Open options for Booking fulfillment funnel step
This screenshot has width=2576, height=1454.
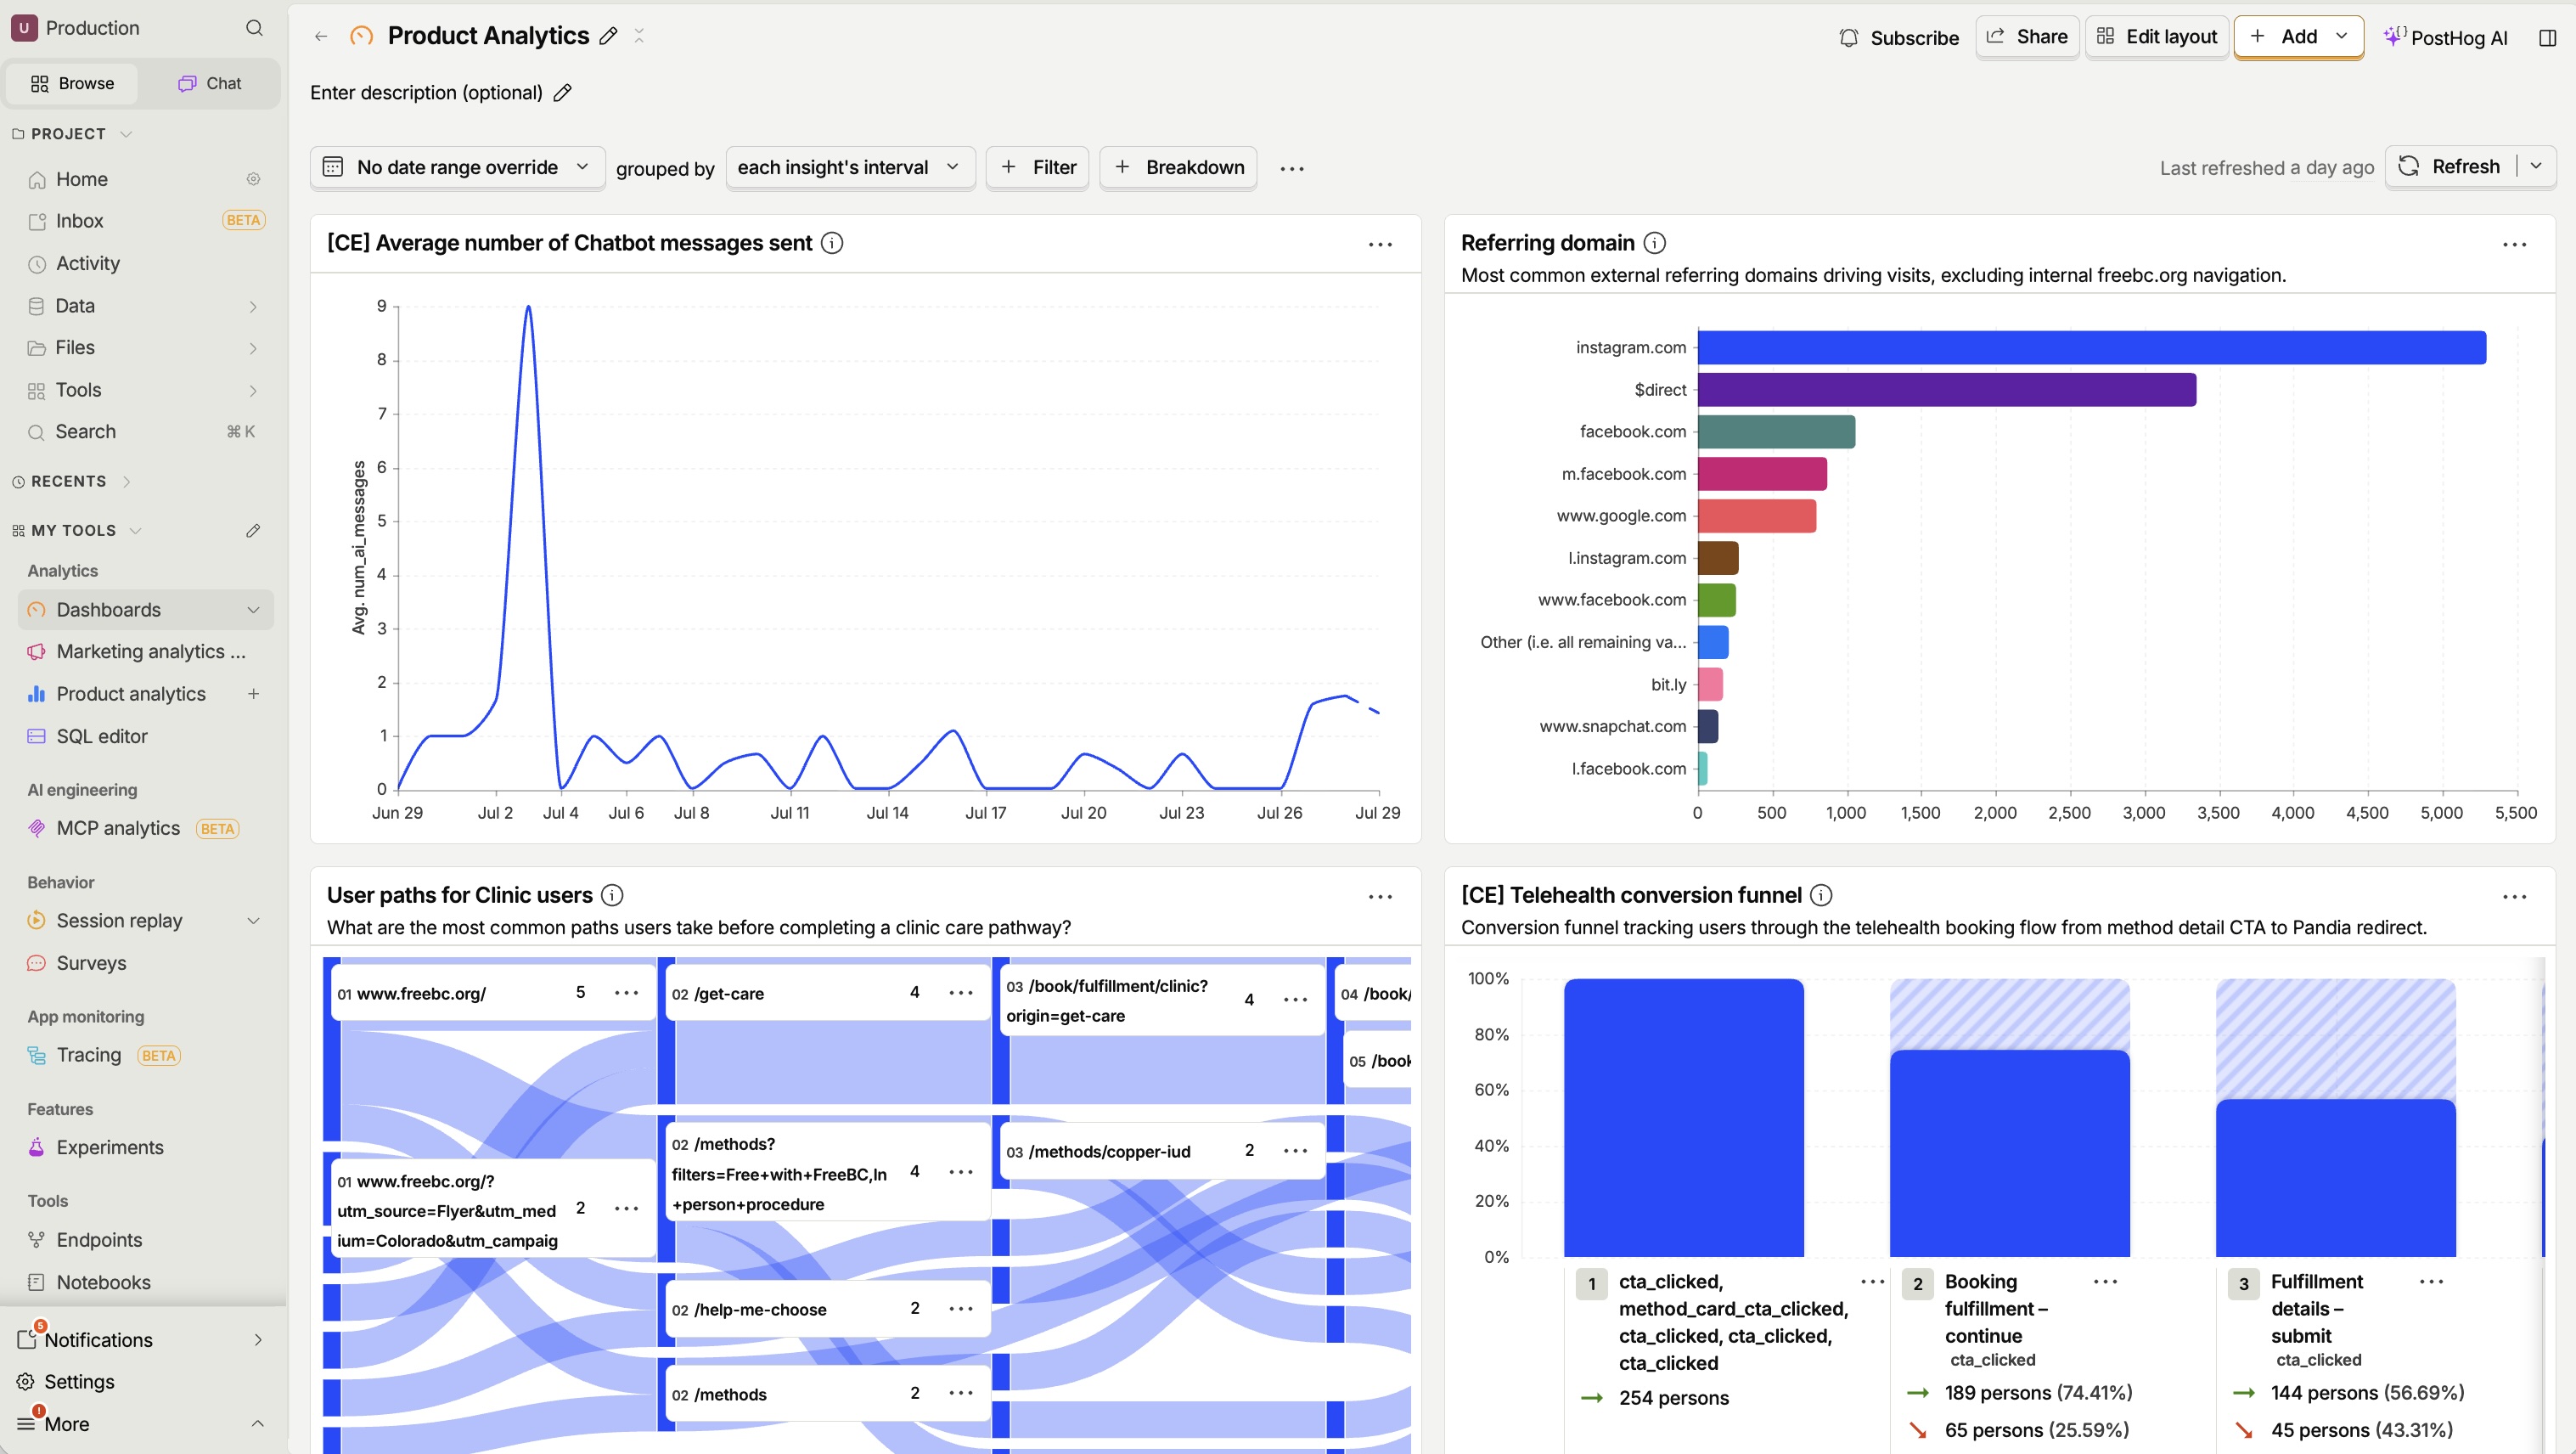2105,1281
